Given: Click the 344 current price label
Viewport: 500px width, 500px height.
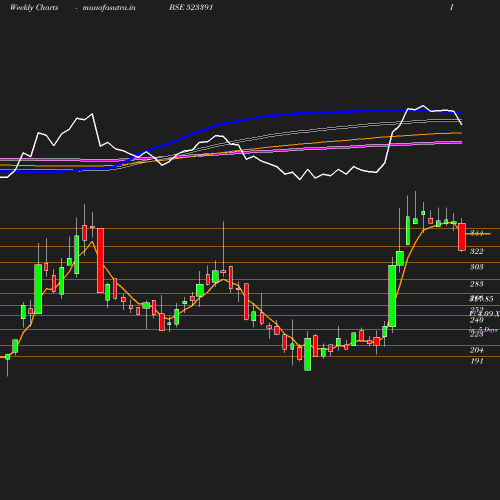Looking at the screenshot, I should [477, 233].
